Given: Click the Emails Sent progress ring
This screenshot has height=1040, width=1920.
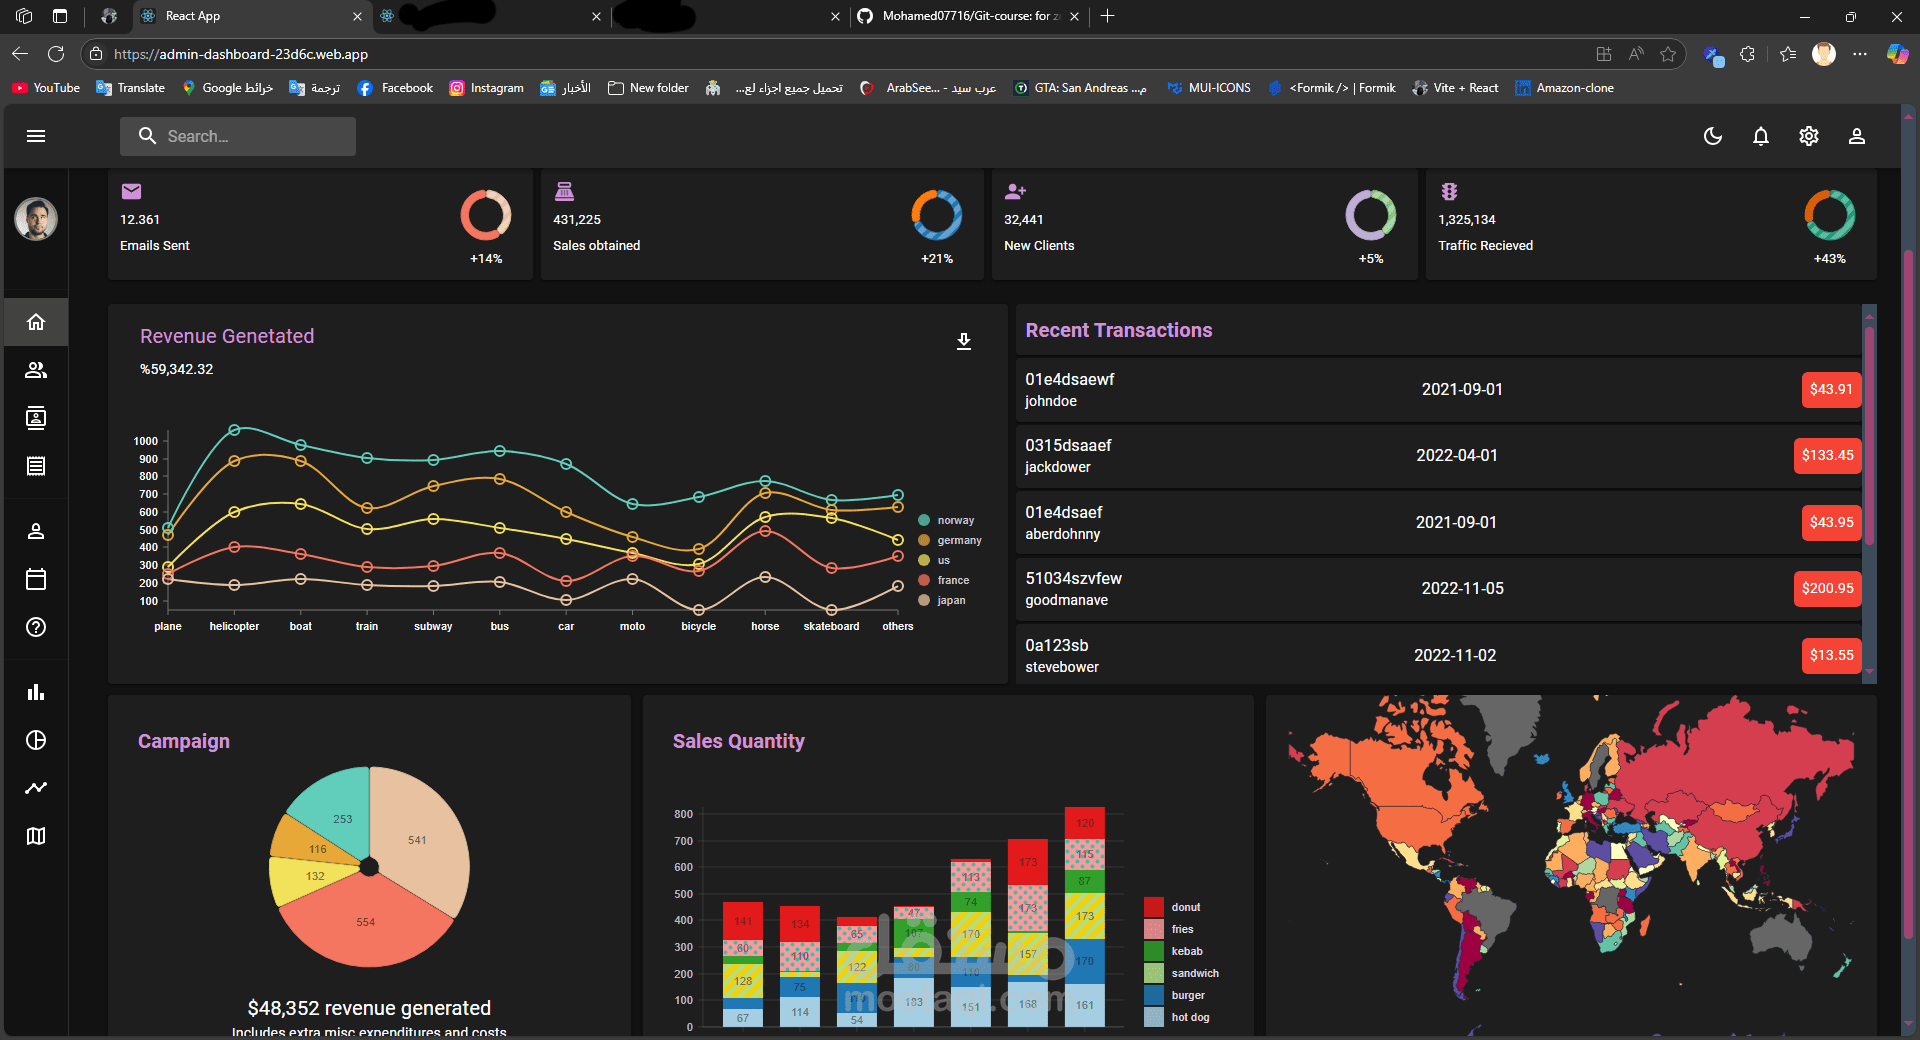Looking at the screenshot, I should [486, 215].
